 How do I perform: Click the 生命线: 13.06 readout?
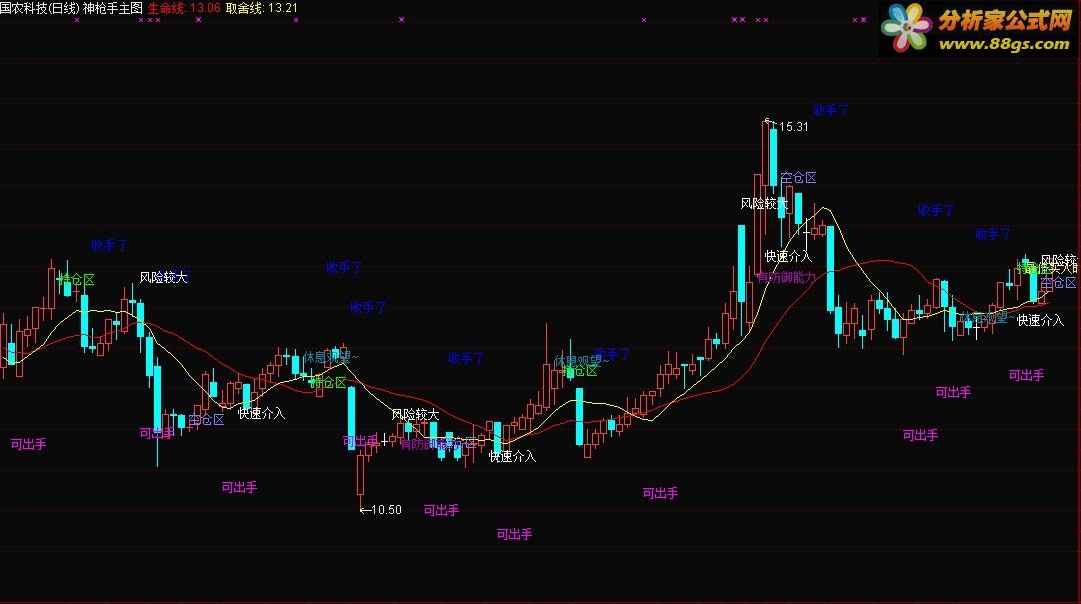[x=184, y=8]
